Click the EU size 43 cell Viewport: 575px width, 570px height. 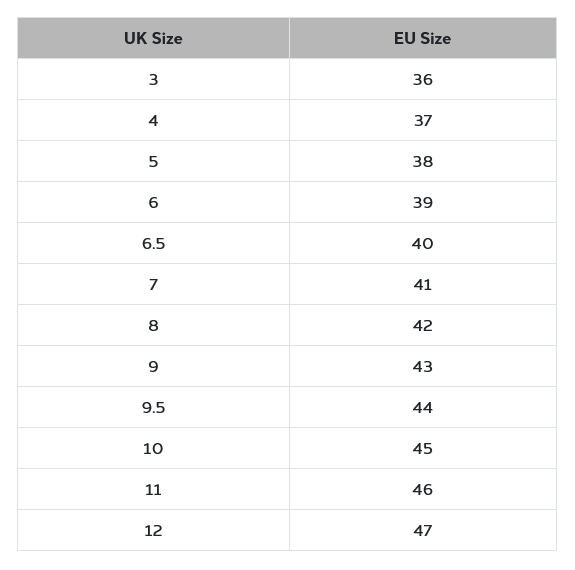(x=423, y=366)
